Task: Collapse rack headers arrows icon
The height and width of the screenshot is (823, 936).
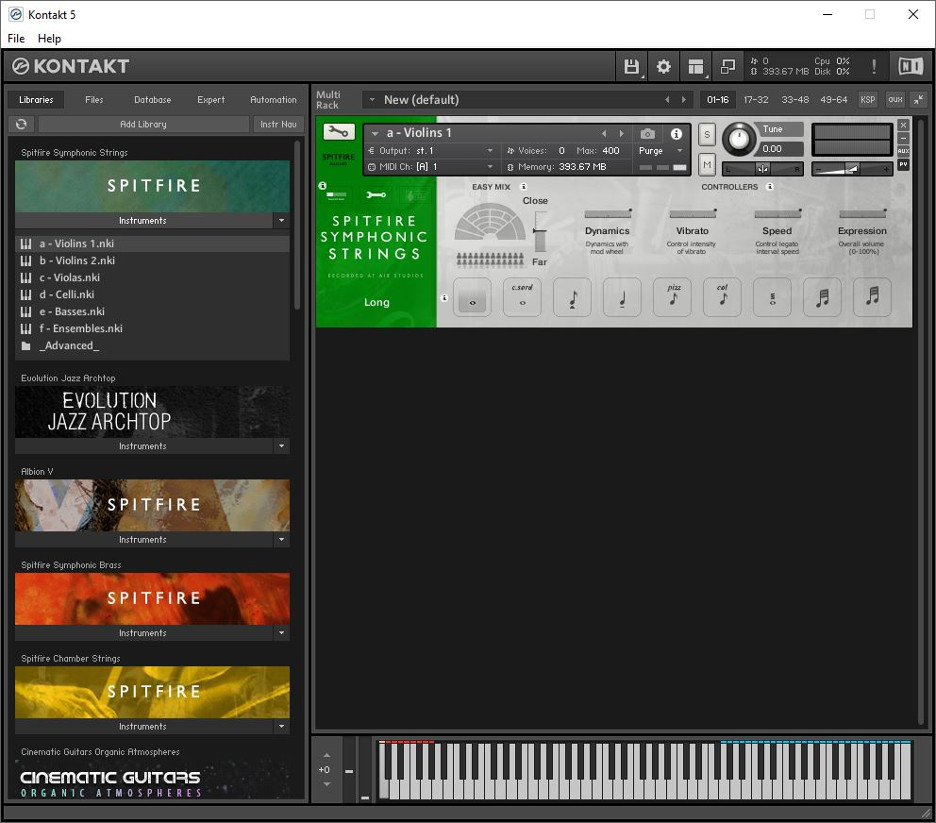Action: pos(919,100)
